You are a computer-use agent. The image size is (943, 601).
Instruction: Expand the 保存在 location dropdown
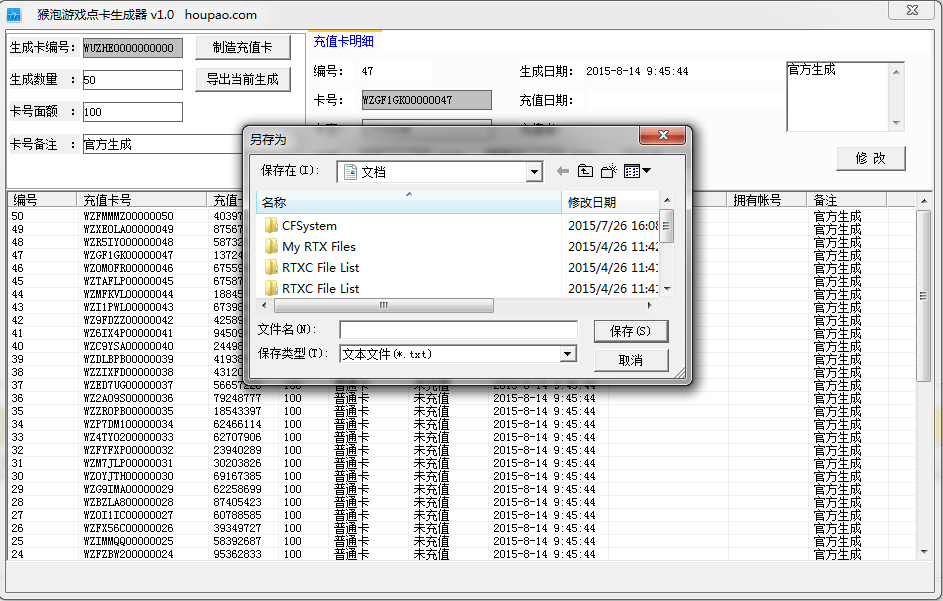533,172
